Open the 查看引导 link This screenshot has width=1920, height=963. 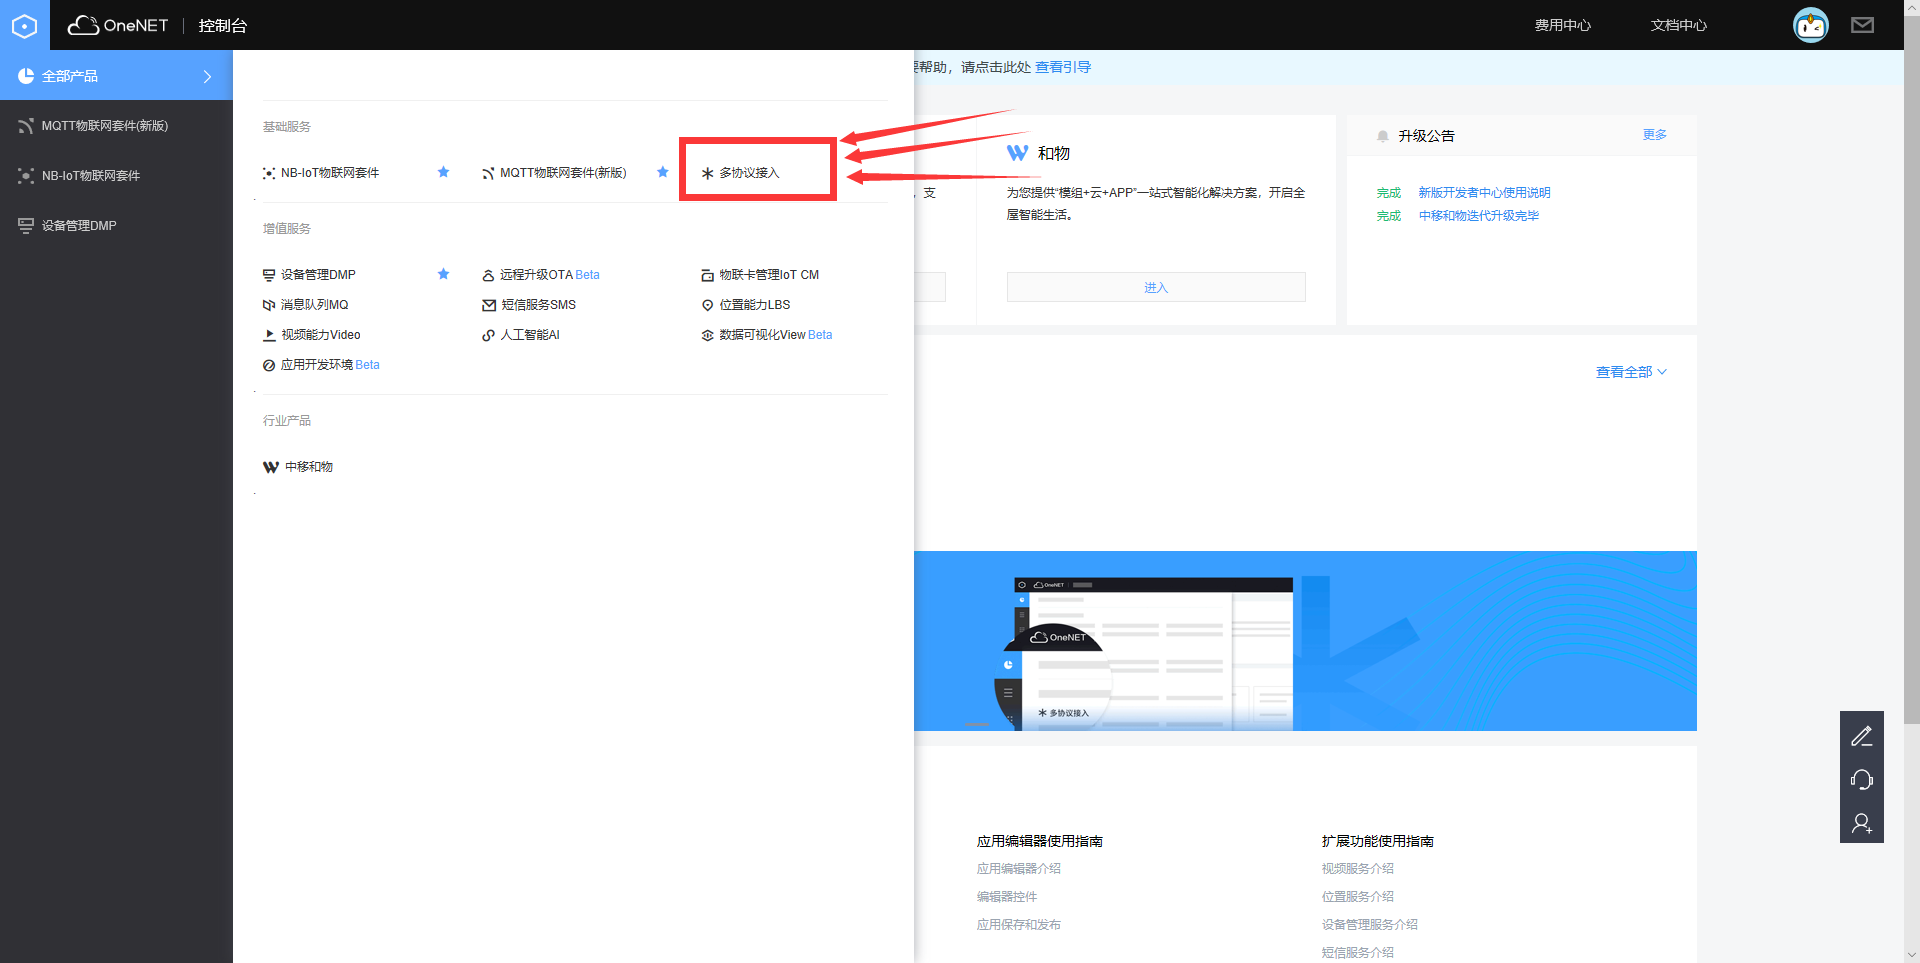pos(1063,67)
